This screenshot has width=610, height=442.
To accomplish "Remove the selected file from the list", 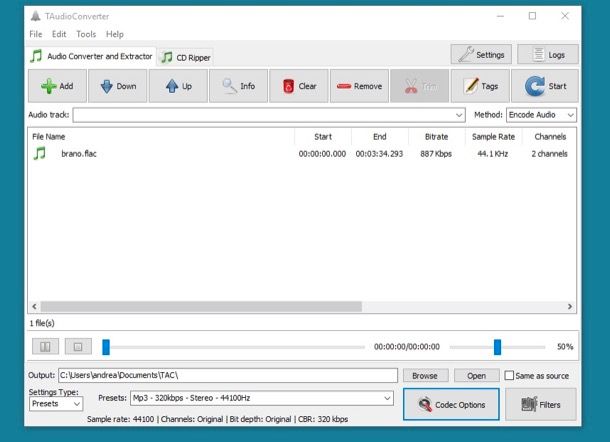I will 359,86.
